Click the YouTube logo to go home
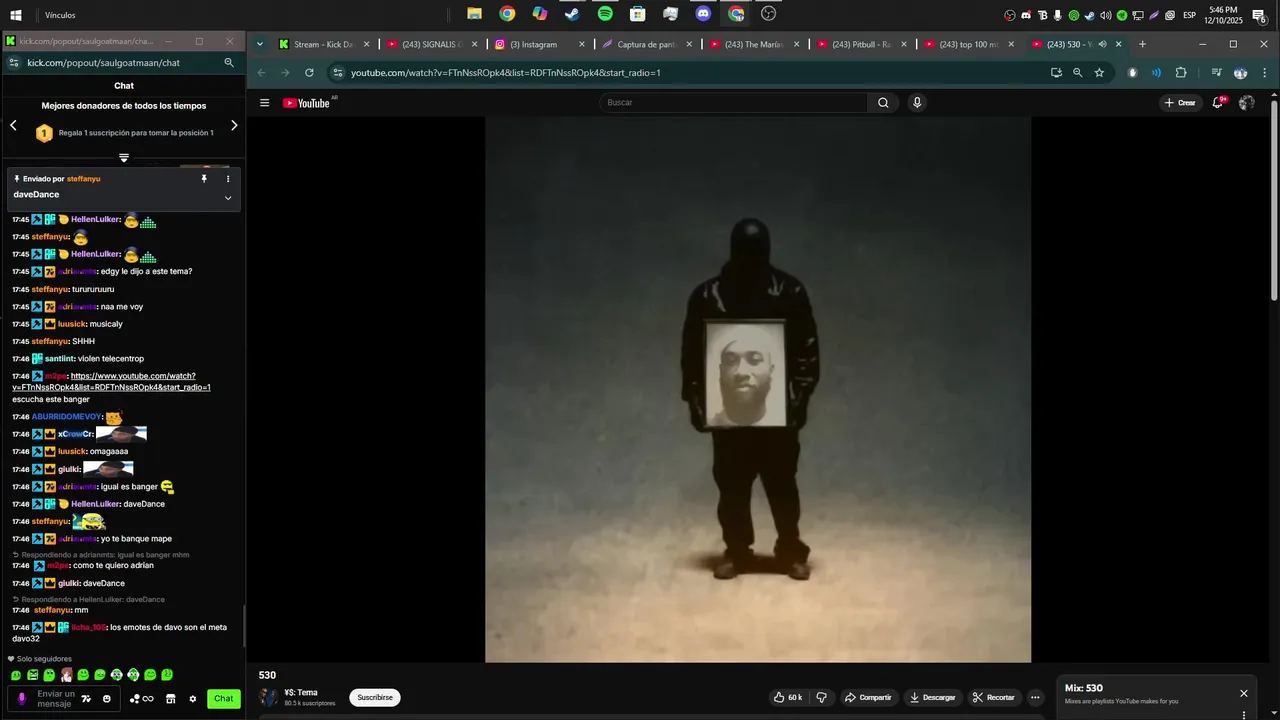Screen dimensions: 1280x720 306,103
